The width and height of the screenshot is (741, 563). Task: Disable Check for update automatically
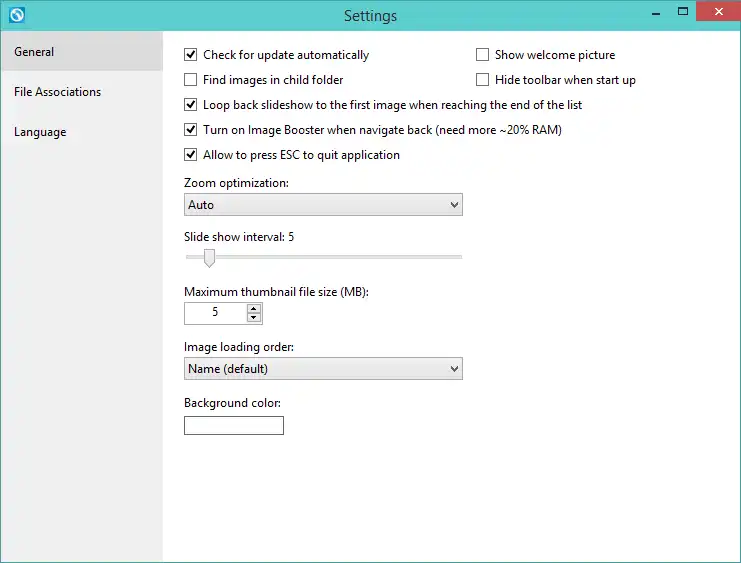click(x=191, y=55)
